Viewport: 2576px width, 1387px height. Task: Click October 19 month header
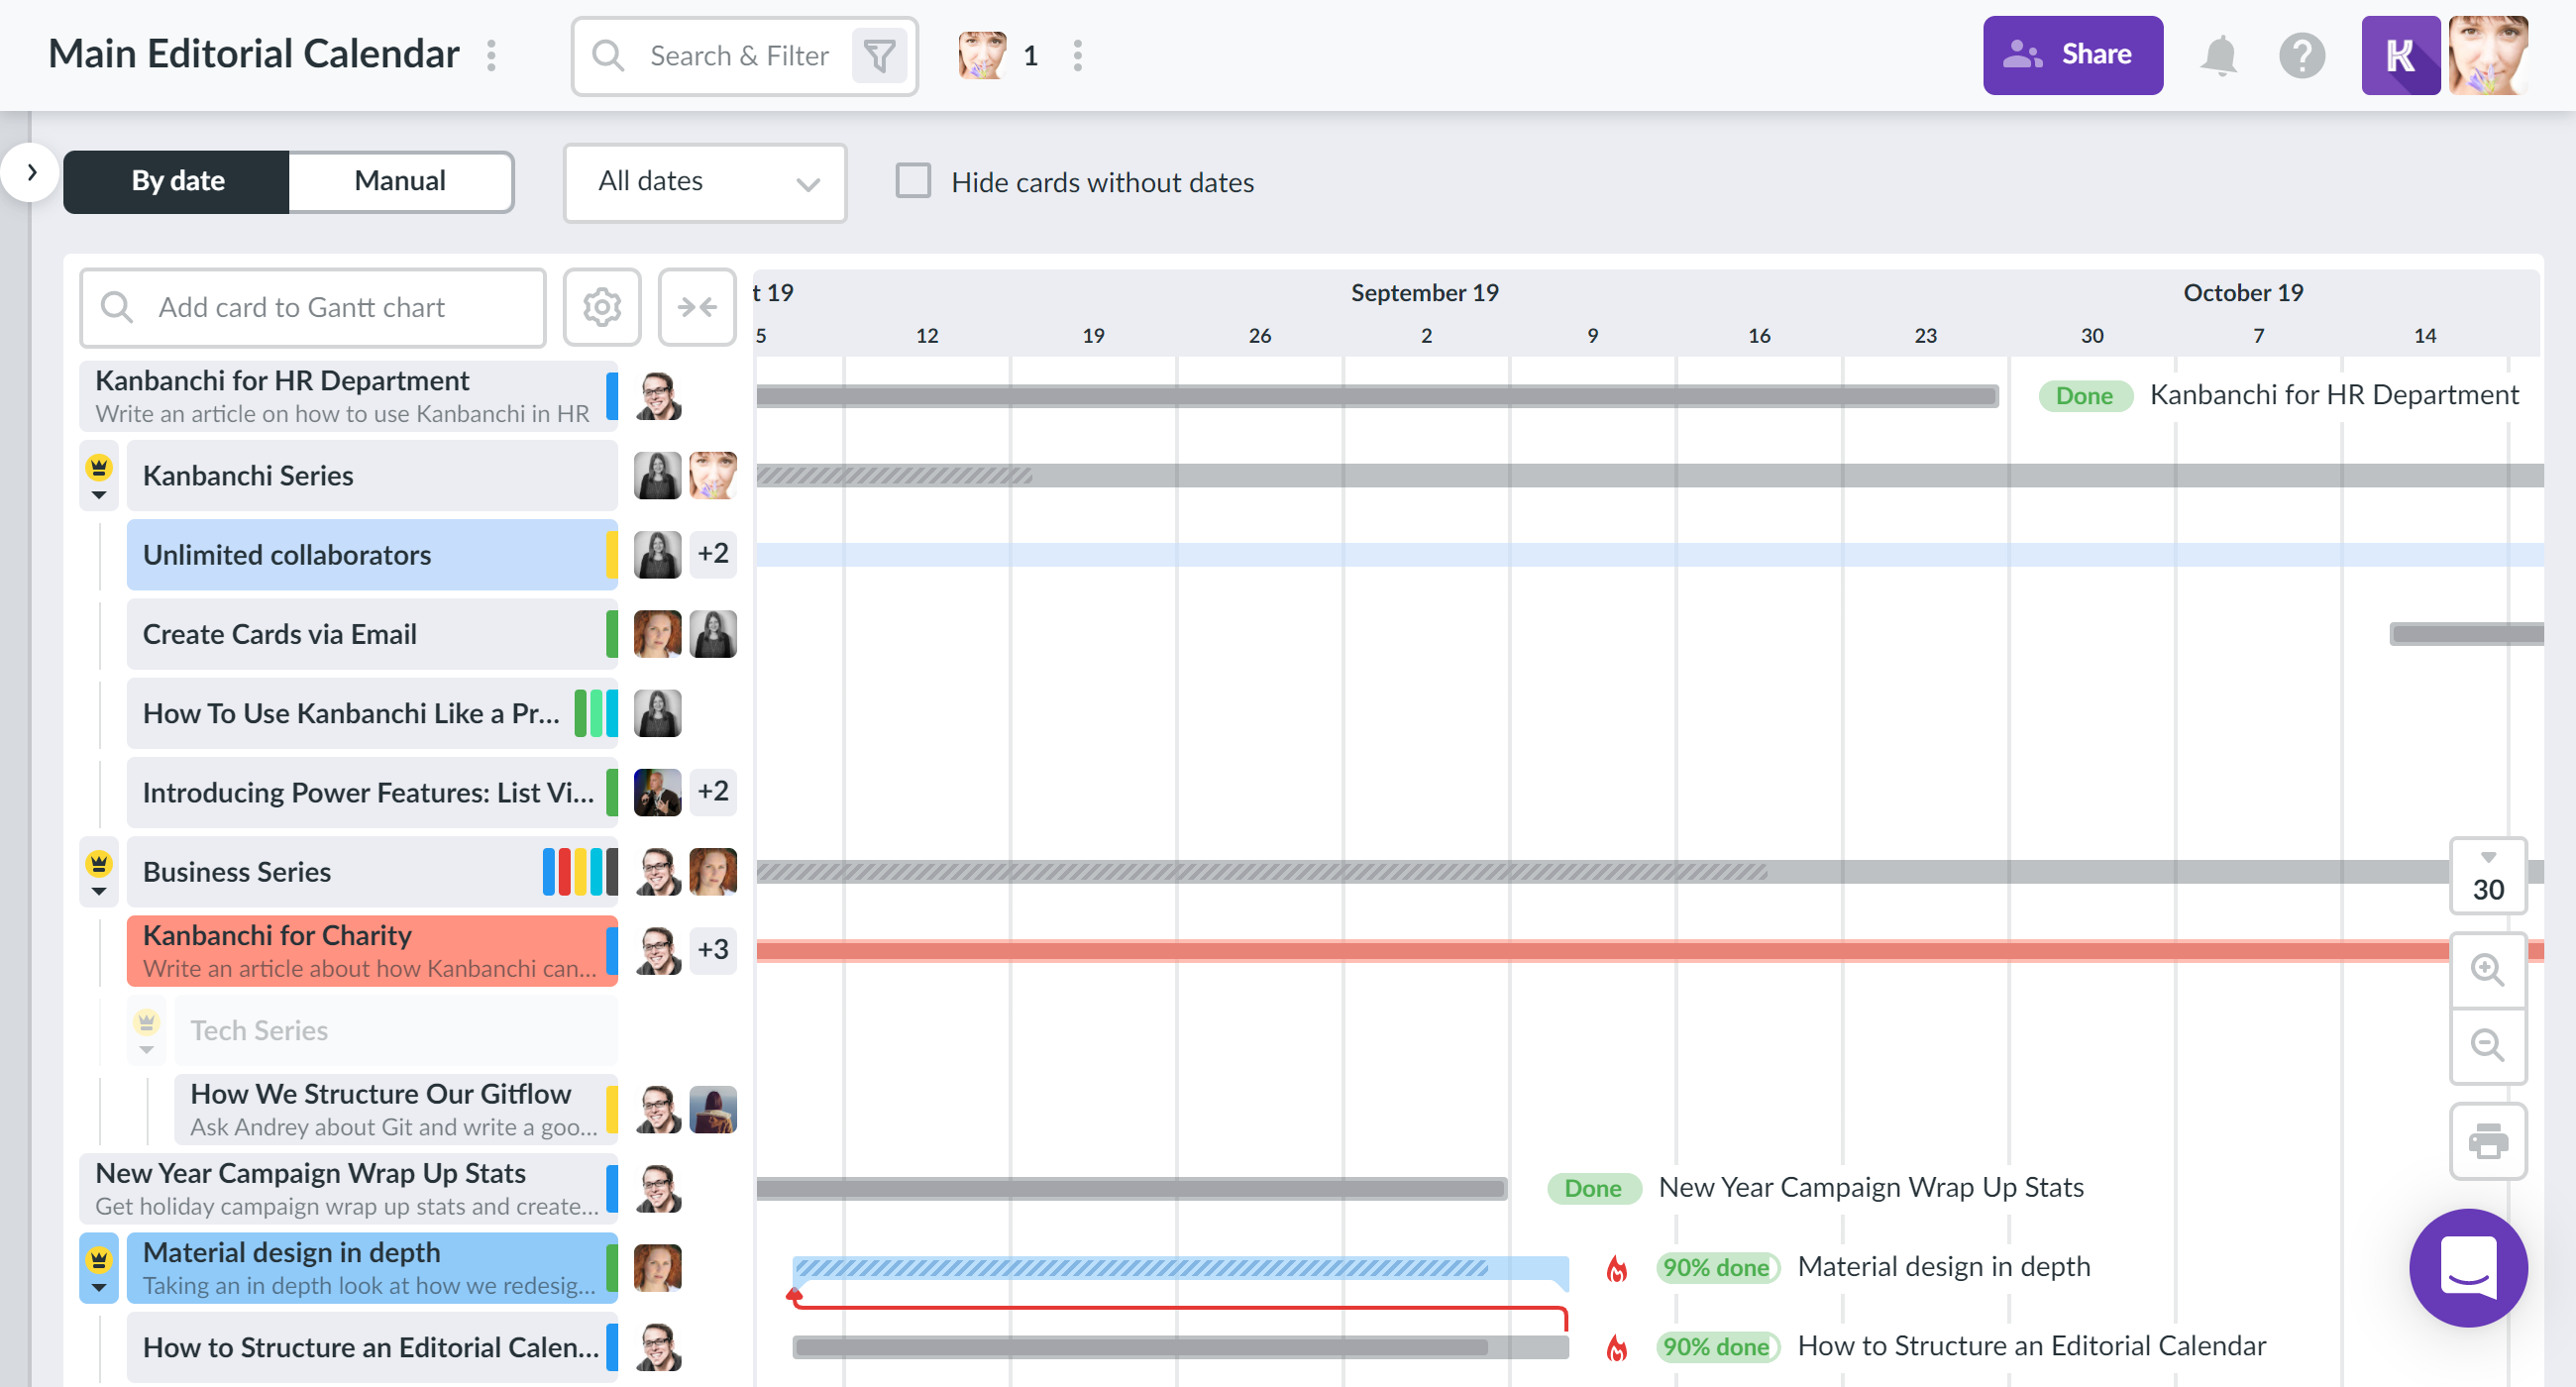2243,293
